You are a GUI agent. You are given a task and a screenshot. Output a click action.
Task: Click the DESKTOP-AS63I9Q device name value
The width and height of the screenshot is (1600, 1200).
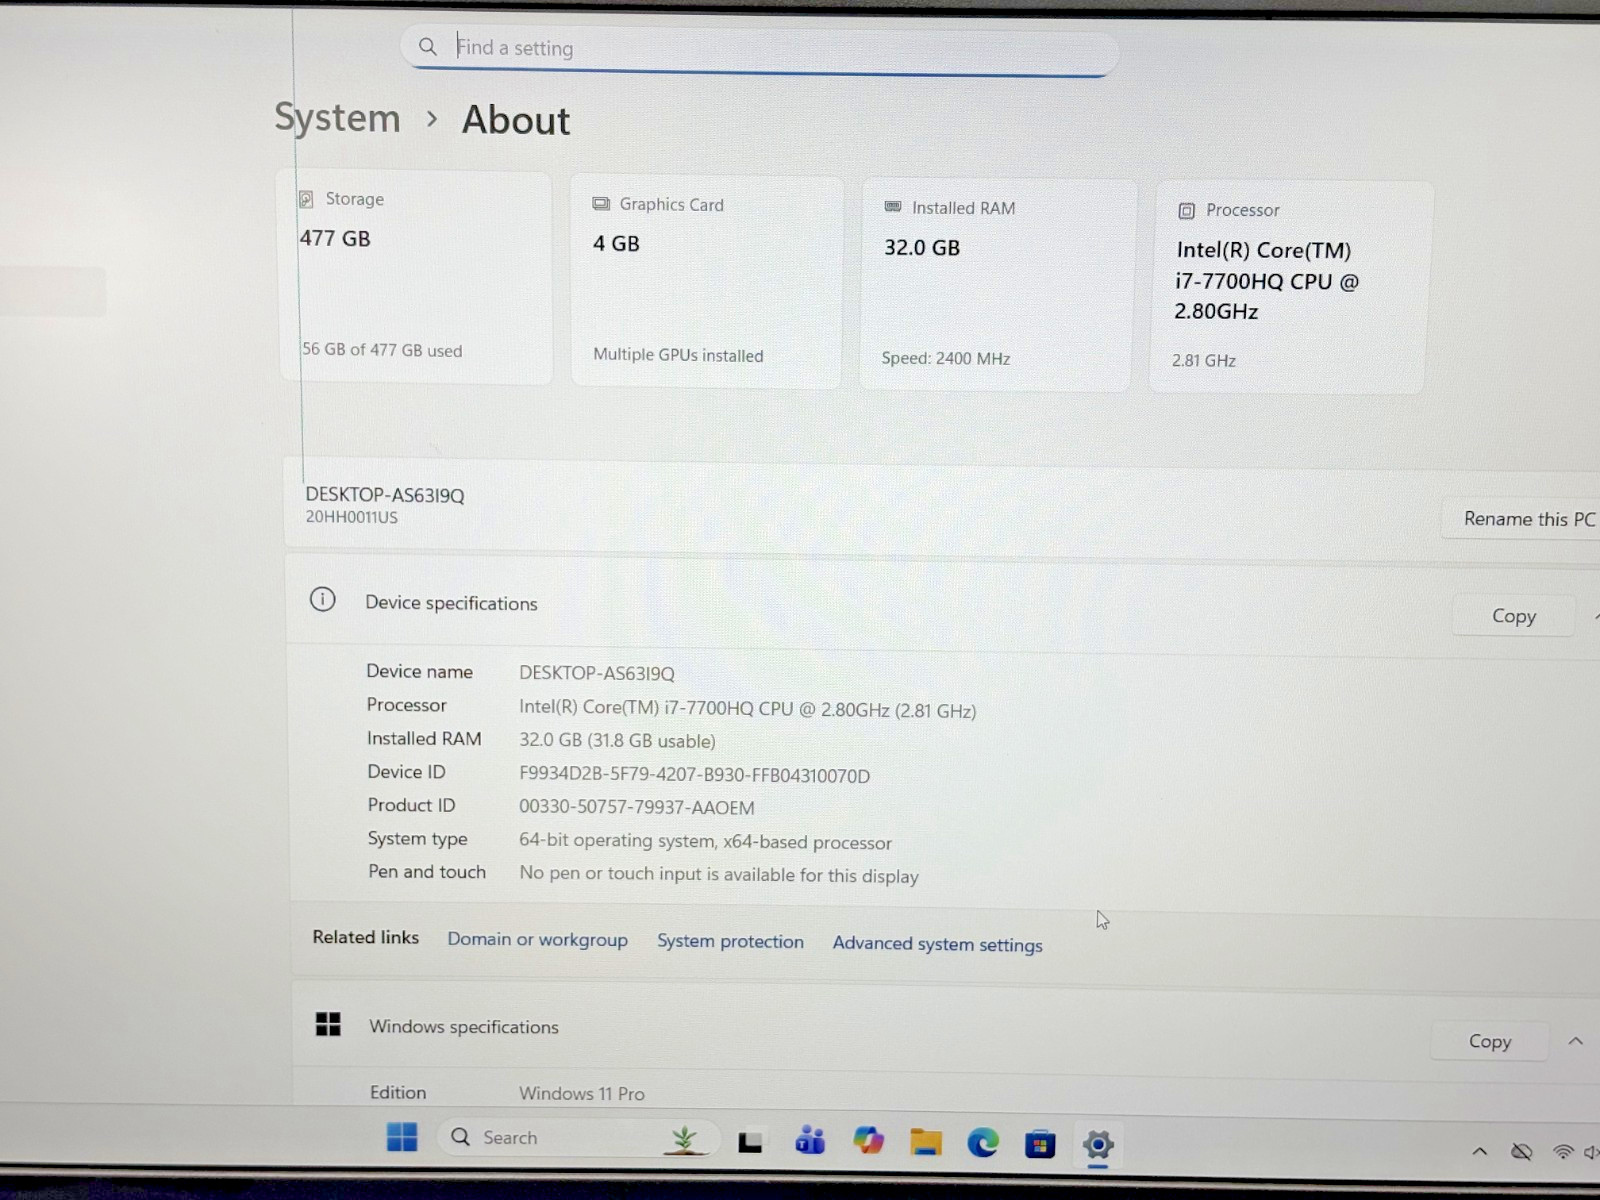click(x=596, y=673)
